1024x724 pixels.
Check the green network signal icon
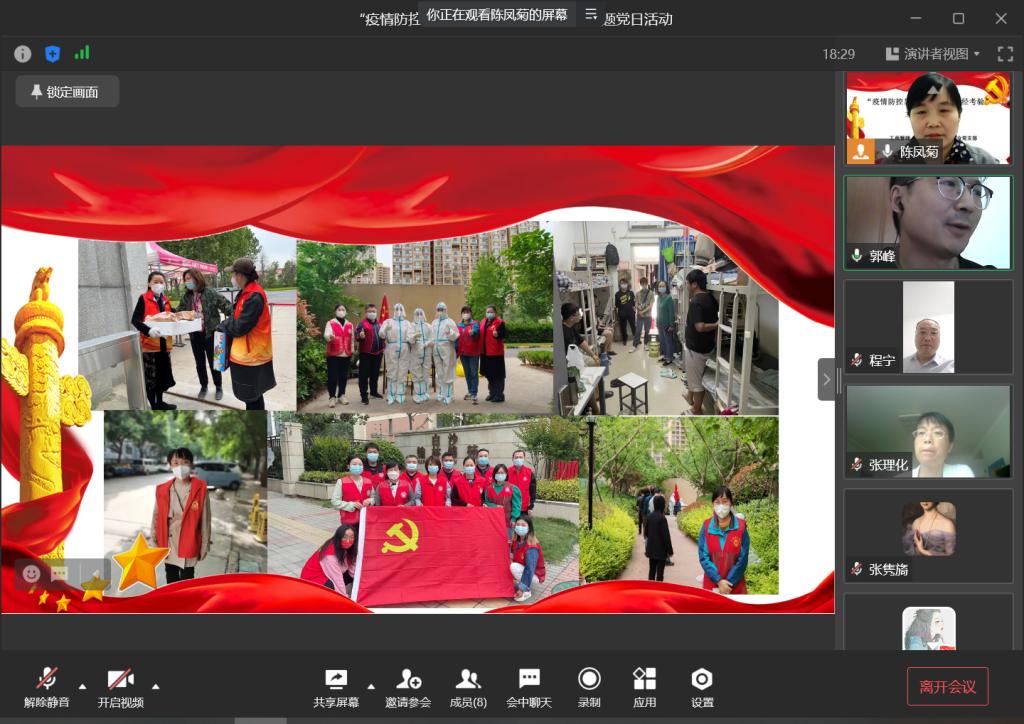pos(82,53)
